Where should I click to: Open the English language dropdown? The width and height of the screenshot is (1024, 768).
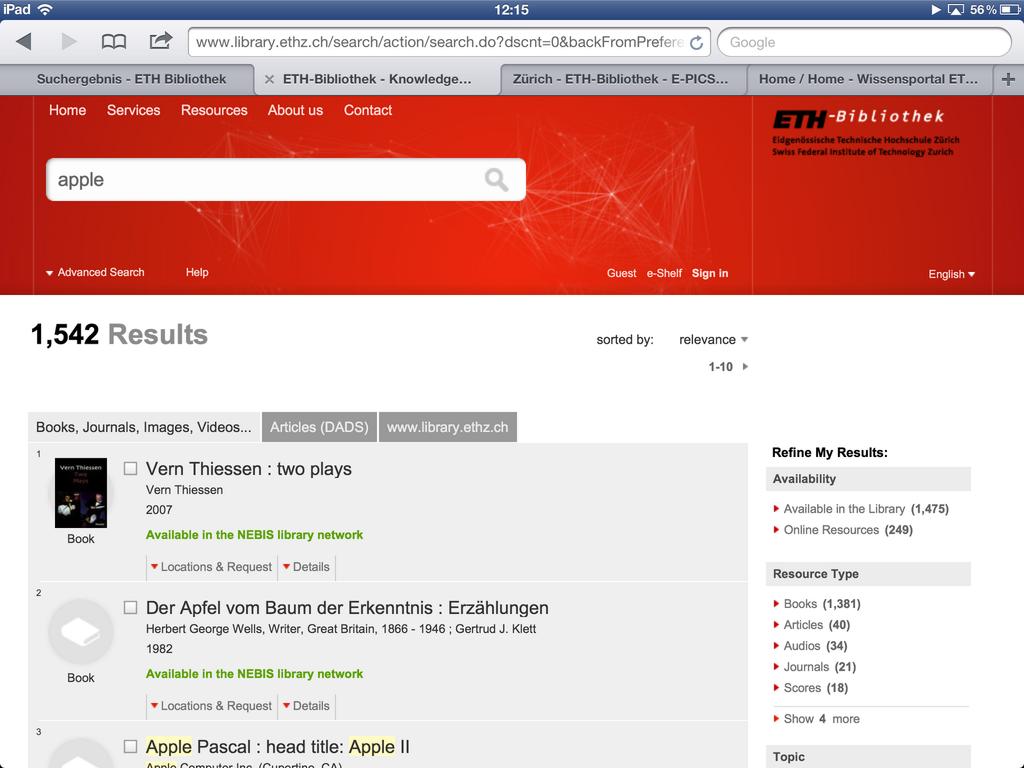click(952, 274)
